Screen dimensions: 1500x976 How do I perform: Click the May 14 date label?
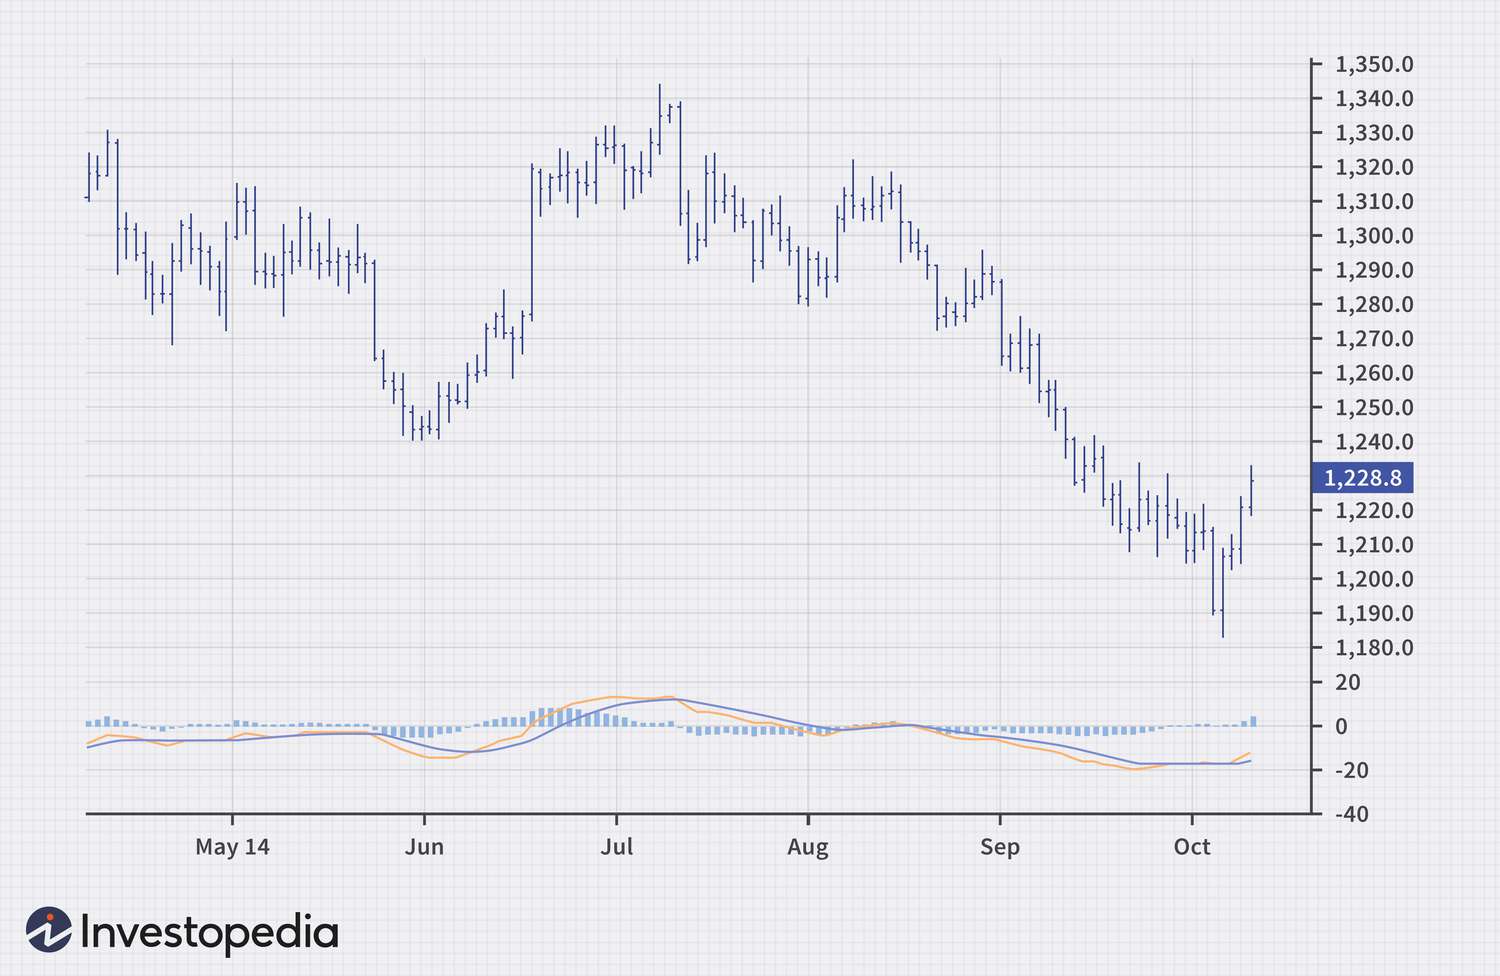tap(232, 847)
